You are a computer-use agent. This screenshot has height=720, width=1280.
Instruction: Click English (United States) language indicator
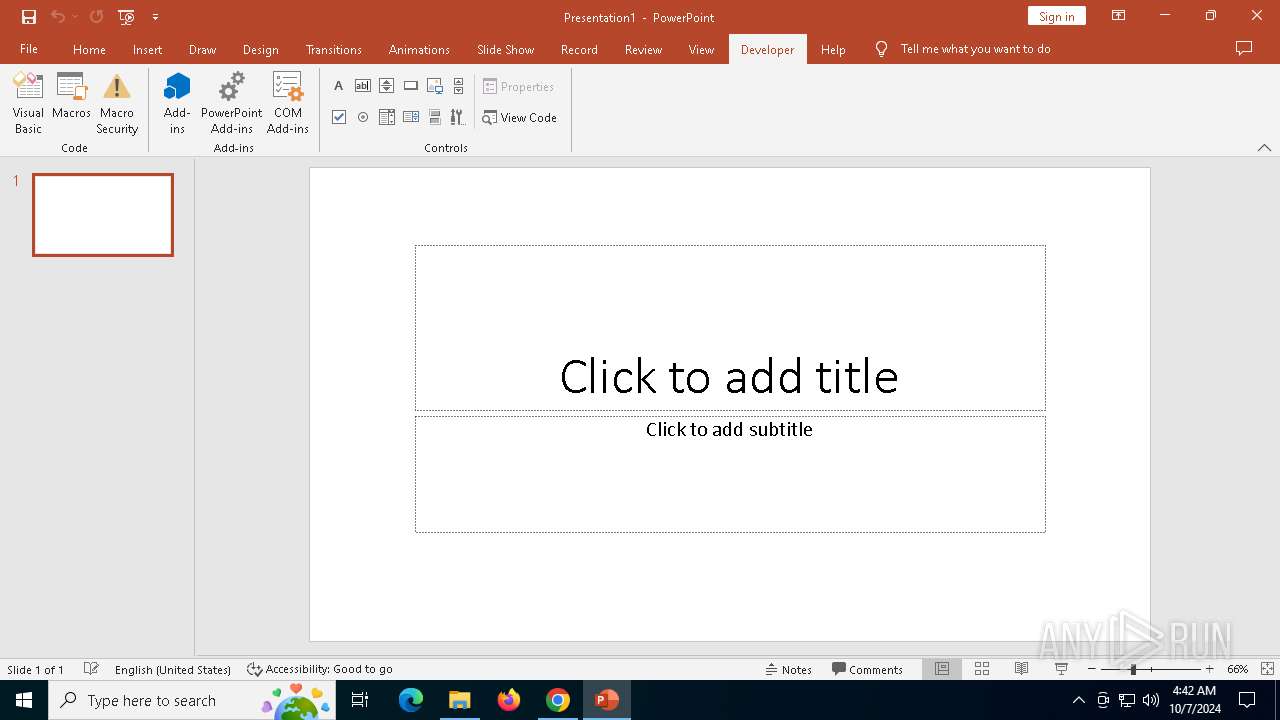173,669
